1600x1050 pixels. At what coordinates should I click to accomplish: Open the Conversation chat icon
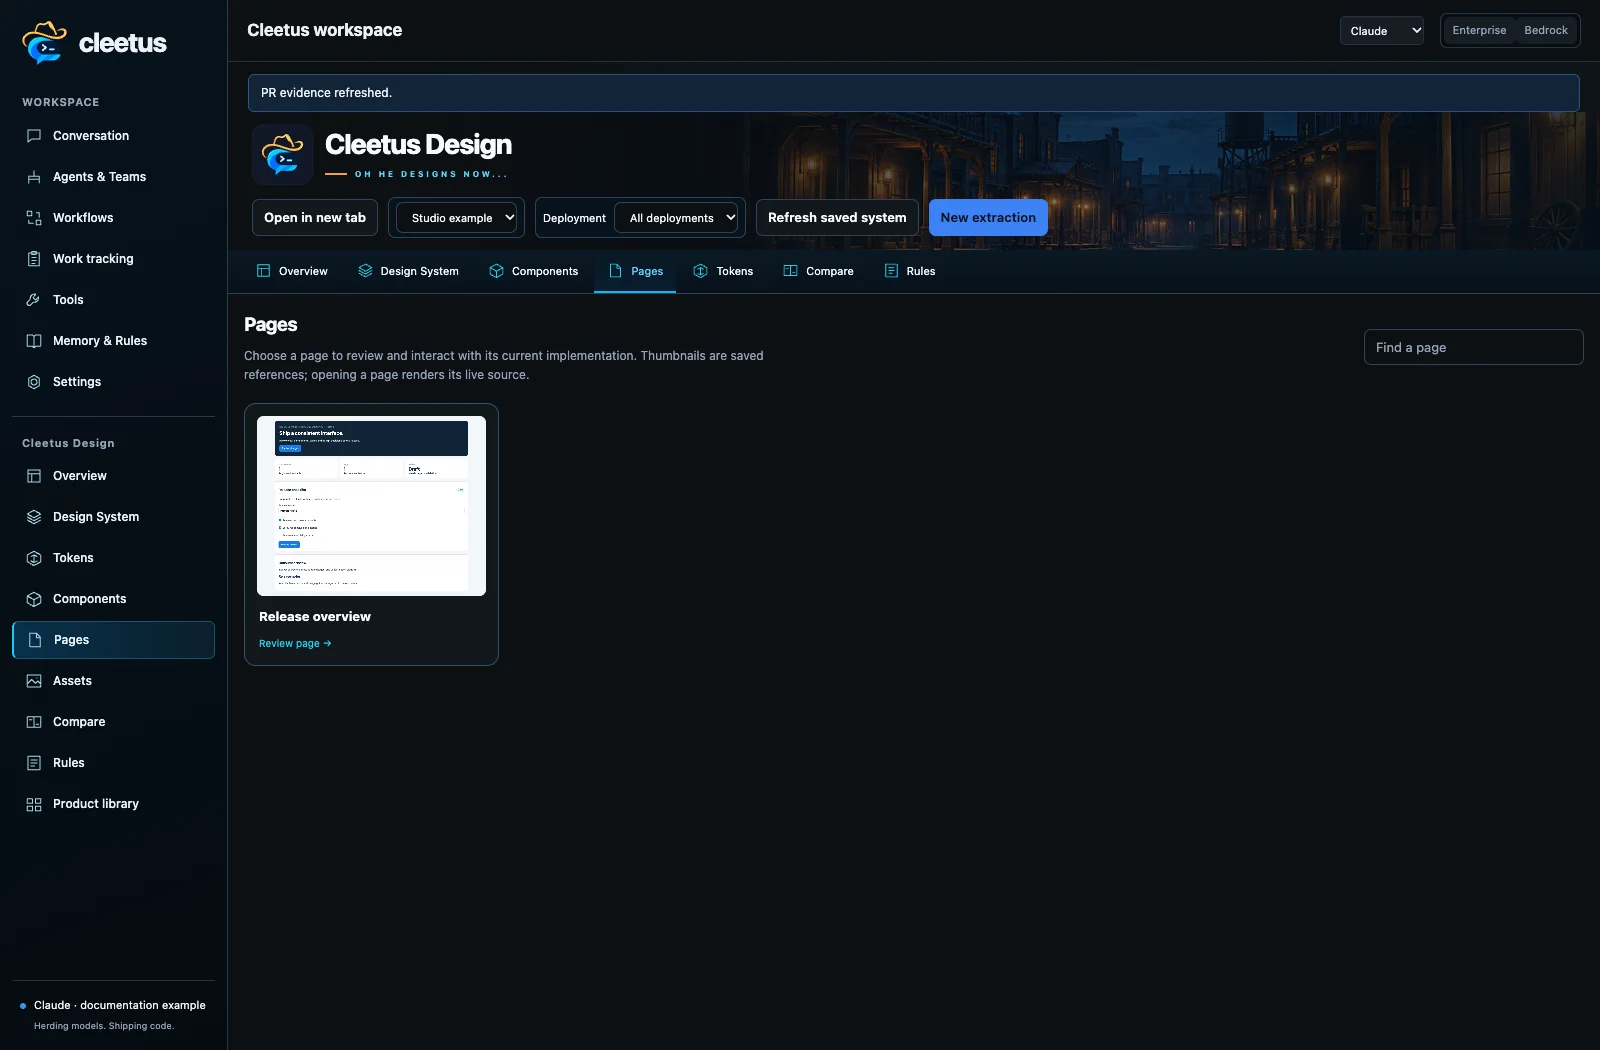point(34,136)
